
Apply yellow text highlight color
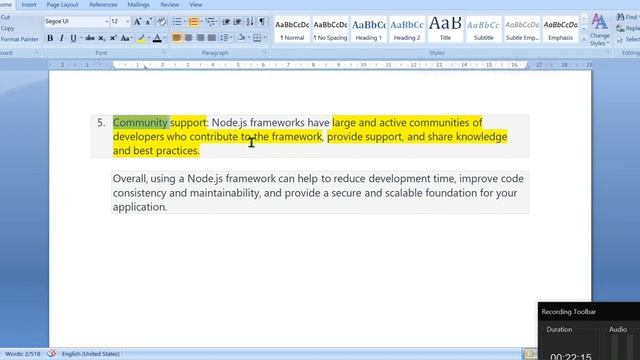pos(141,38)
